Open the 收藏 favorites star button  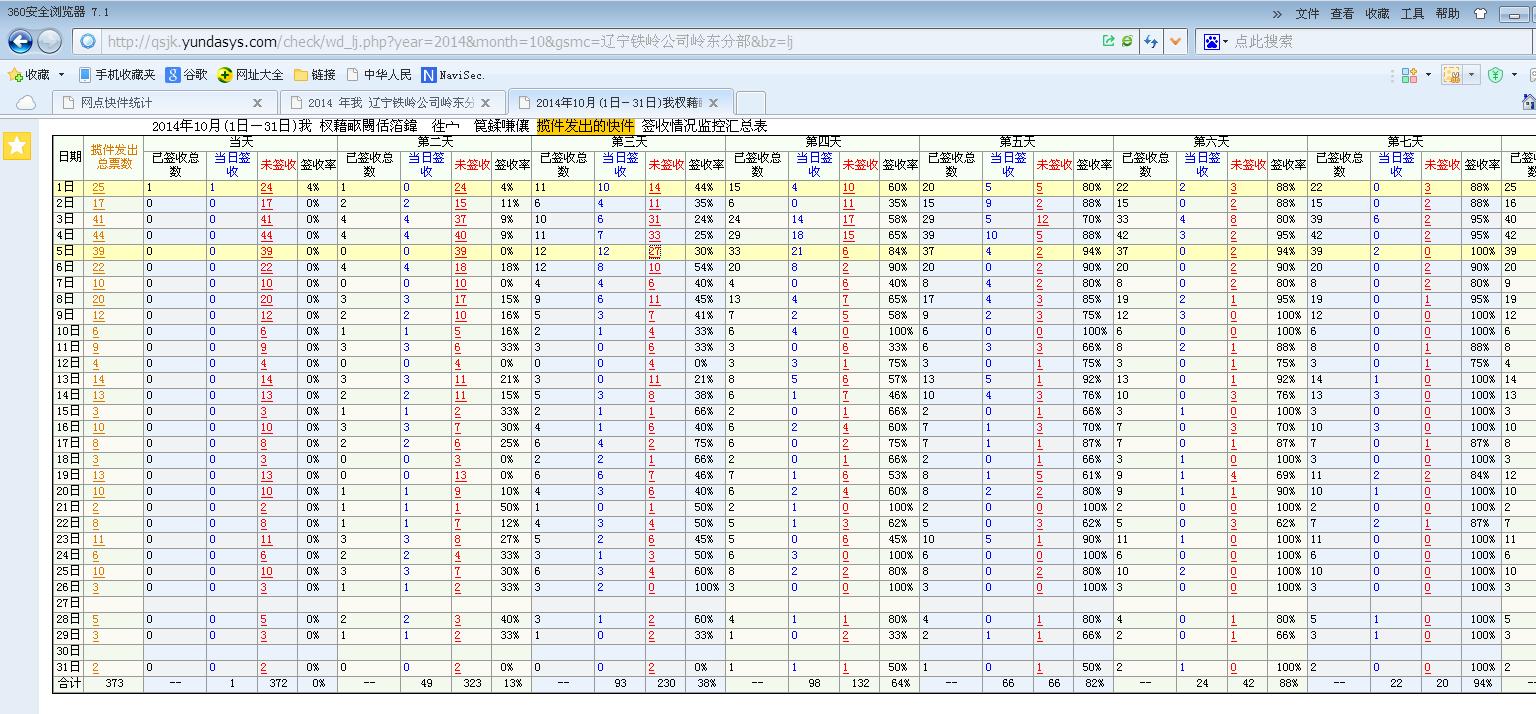click(28, 75)
